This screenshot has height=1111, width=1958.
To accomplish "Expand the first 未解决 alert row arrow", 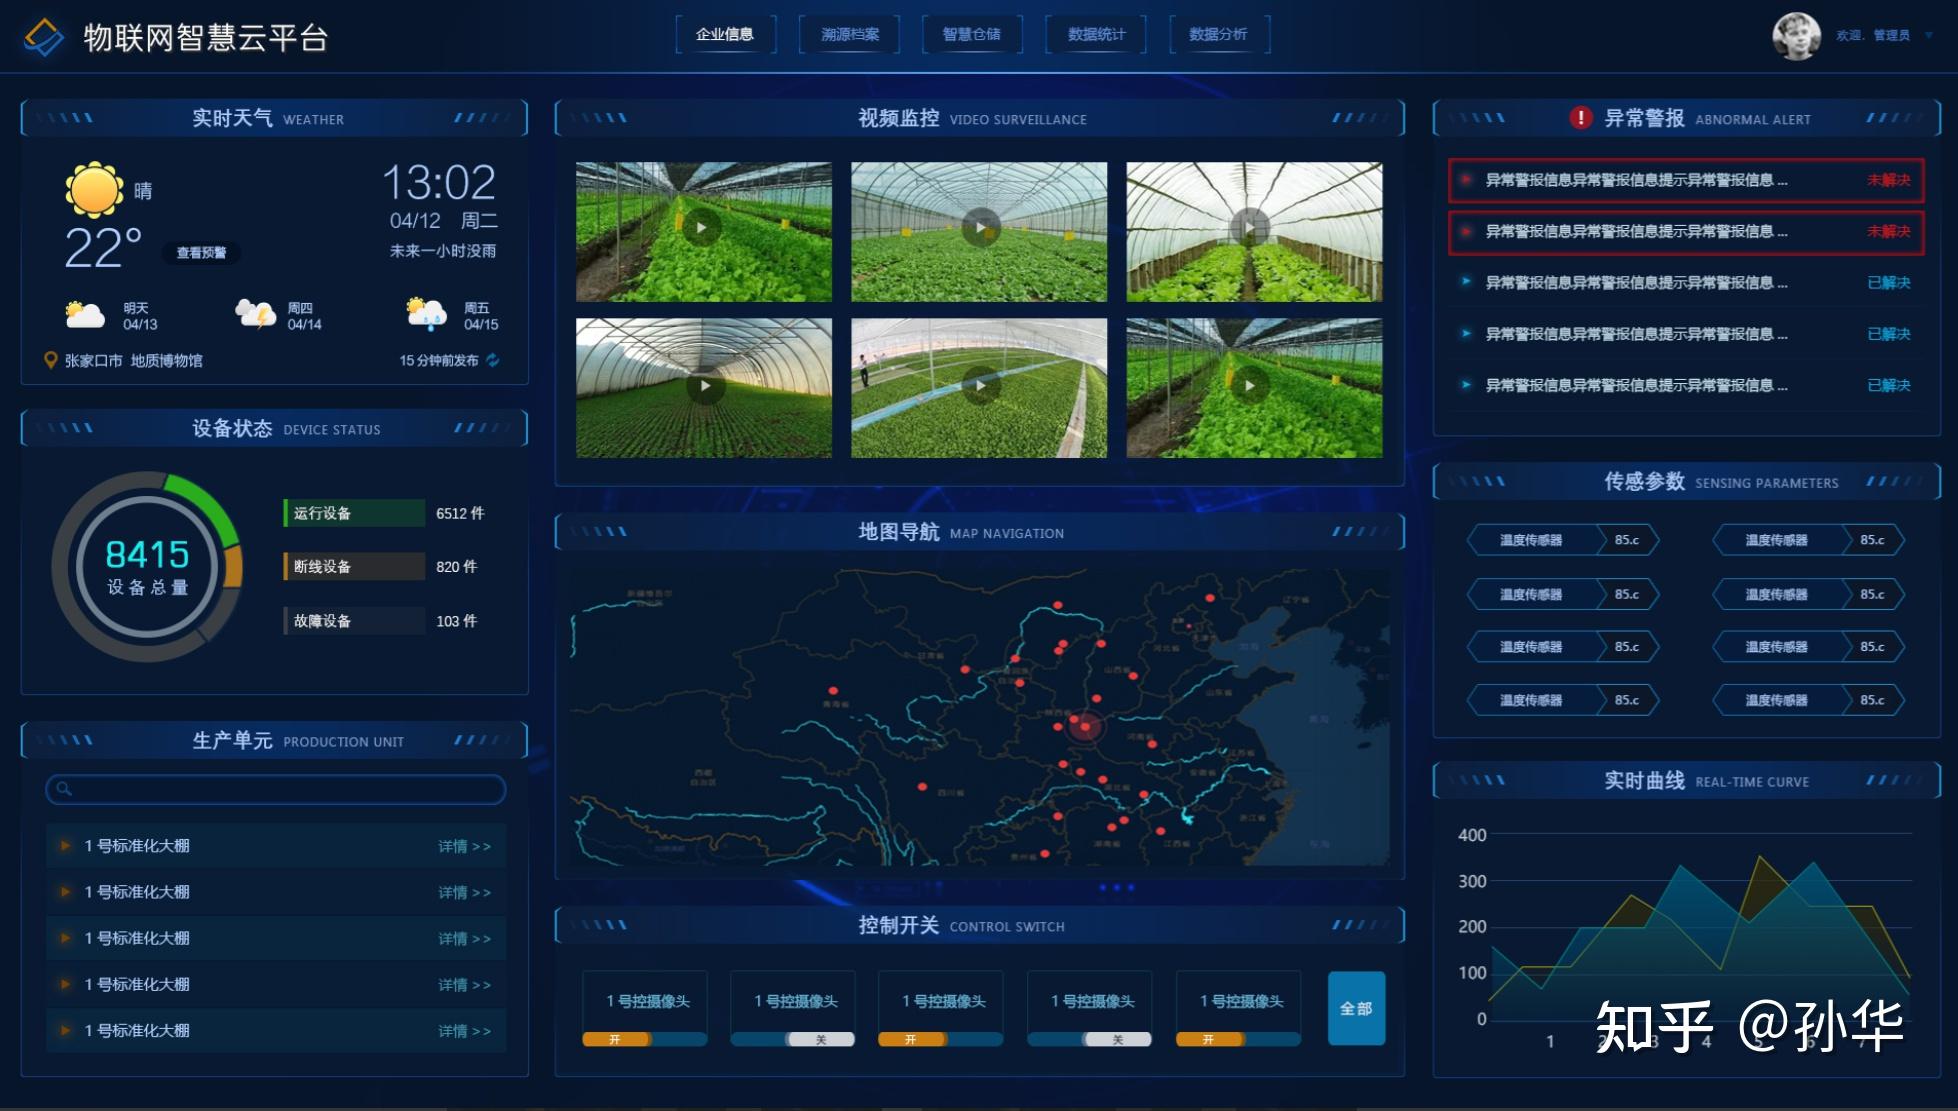I will [1466, 180].
